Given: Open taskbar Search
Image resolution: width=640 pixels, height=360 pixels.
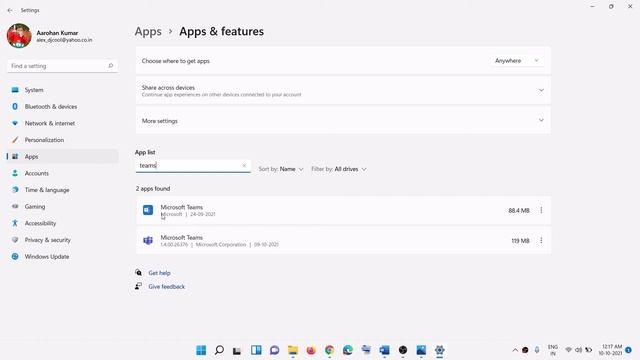Looking at the screenshot, I should (219, 350).
